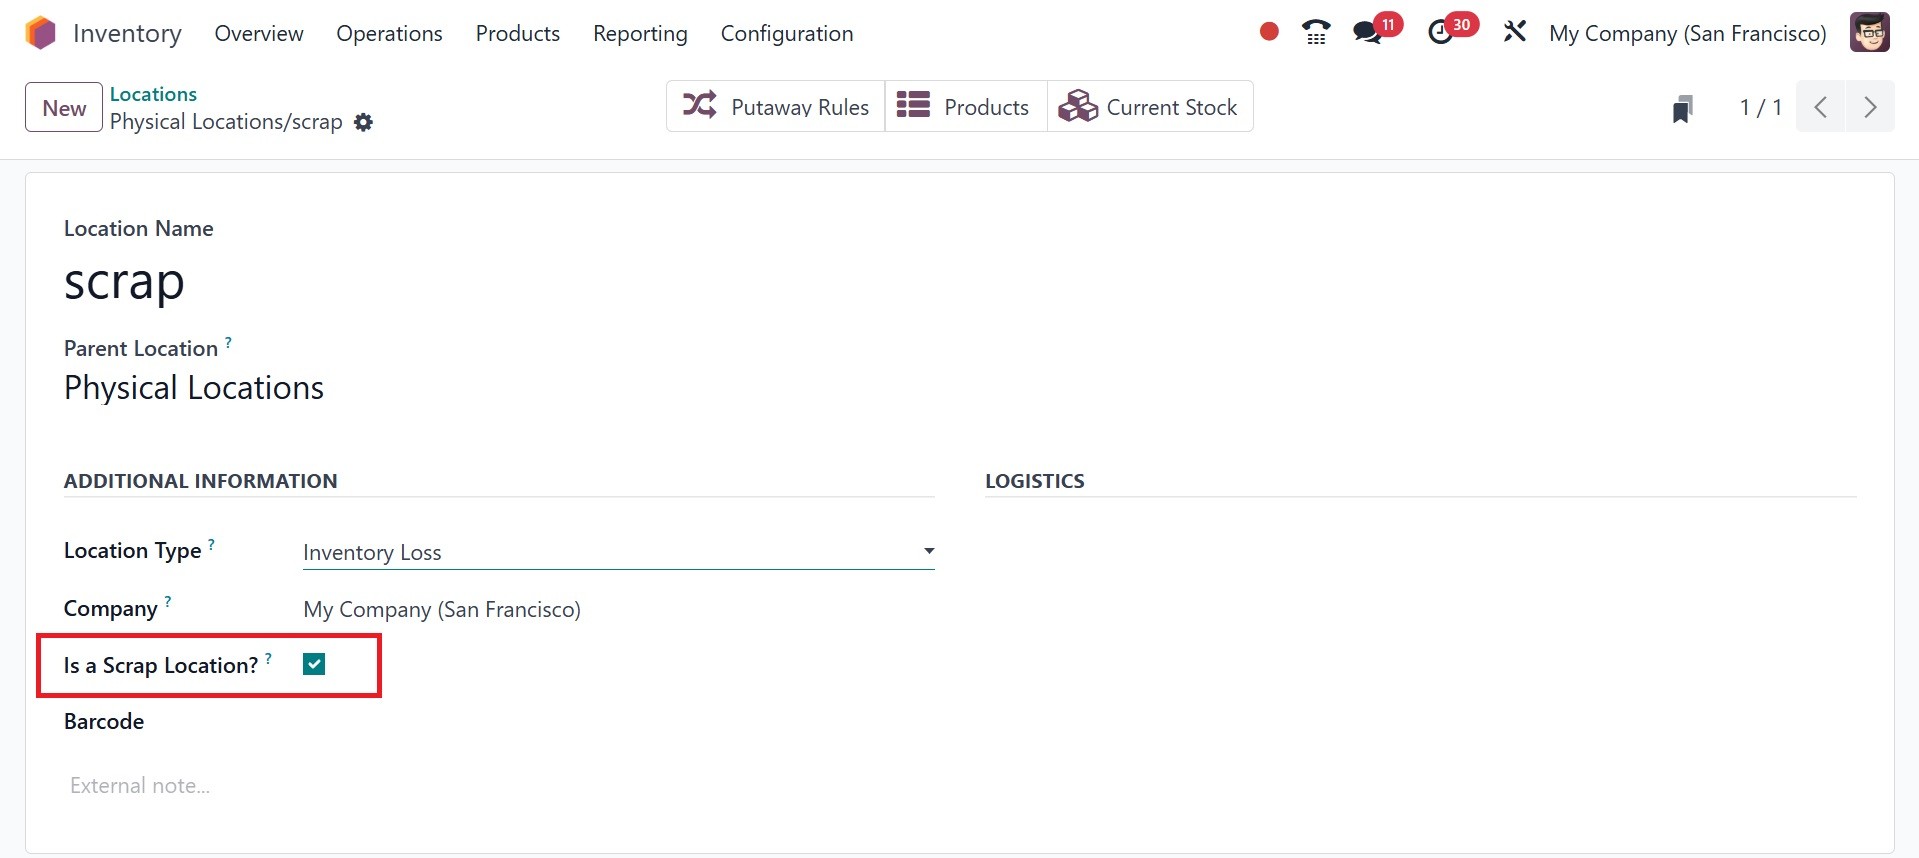Click the red recording indicator icon
Screen dimensions: 1919x858
coord(1269,32)
